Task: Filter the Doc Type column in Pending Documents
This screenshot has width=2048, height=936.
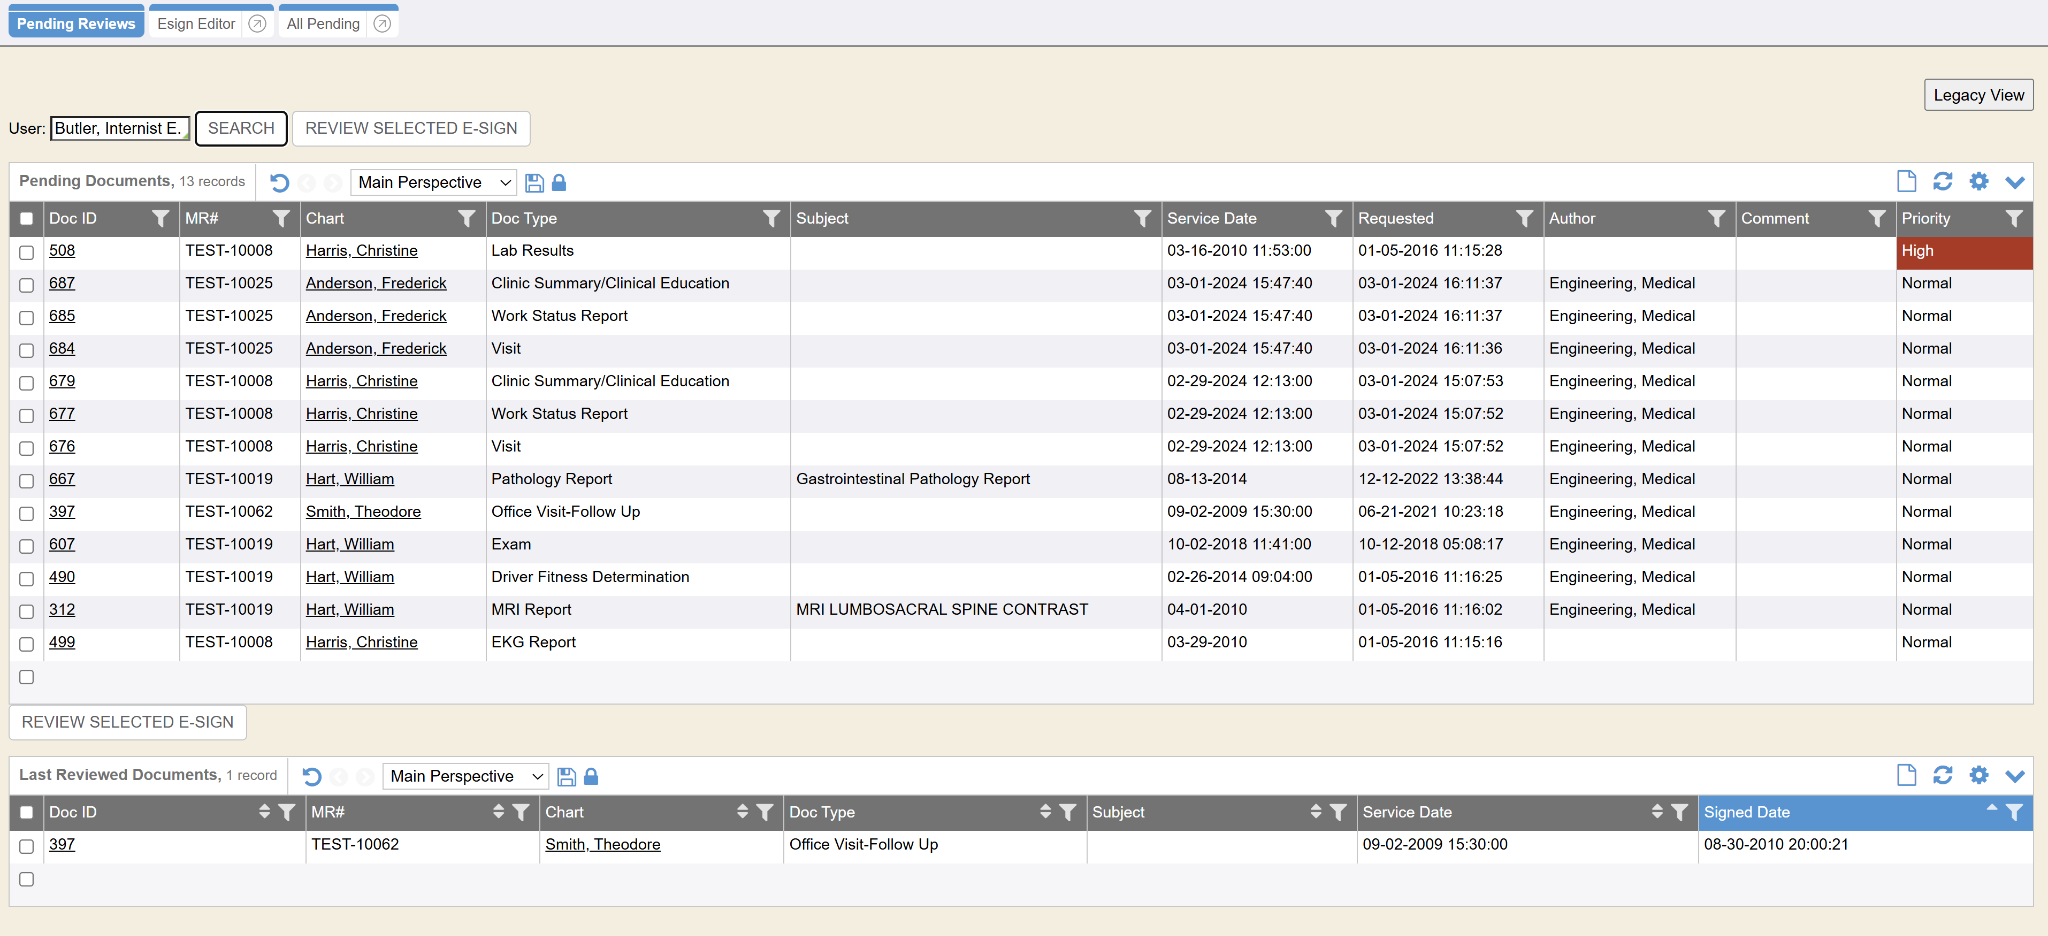Action: point(771,219)
